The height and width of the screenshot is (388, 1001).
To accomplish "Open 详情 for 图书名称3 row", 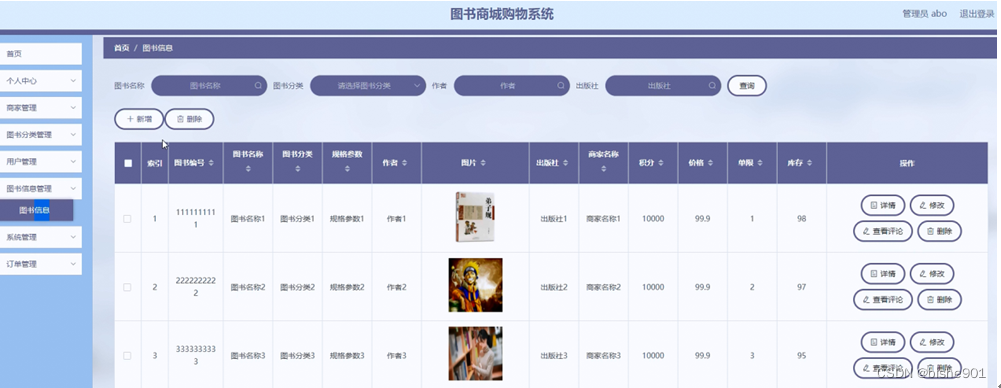I will (883, 342).
